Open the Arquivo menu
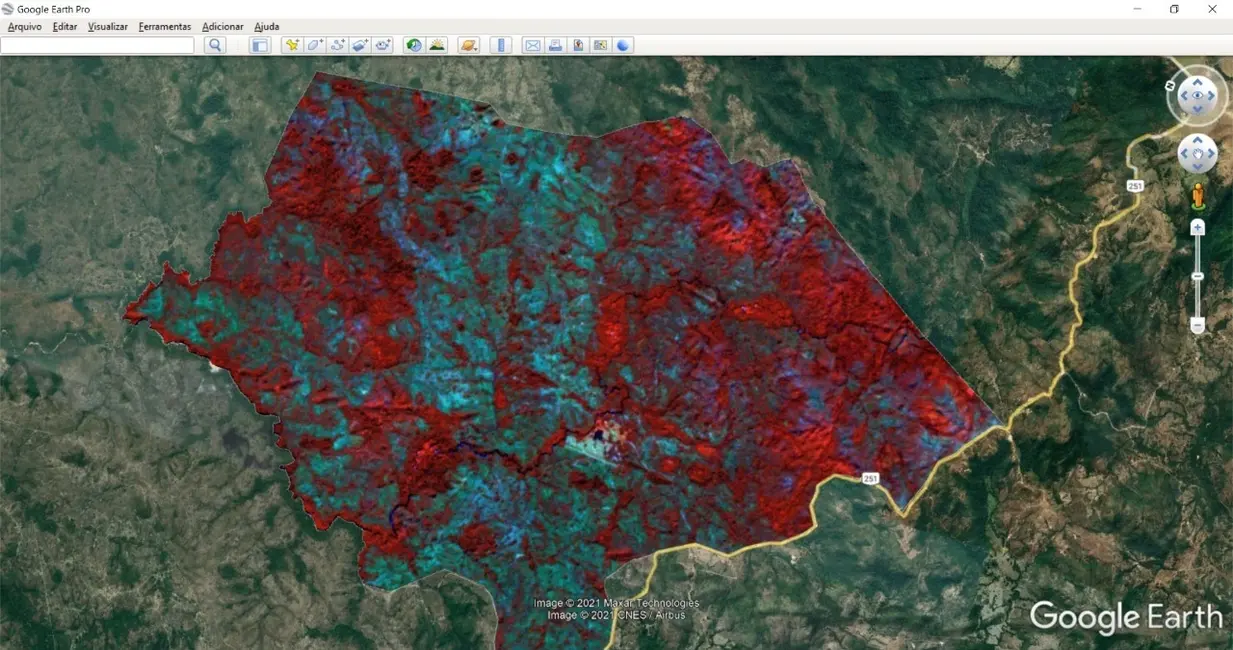 point(25,27)
